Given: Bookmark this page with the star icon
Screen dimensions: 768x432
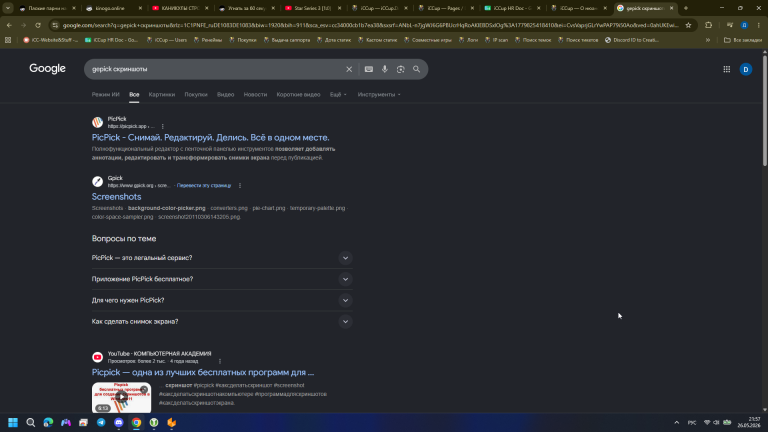Looking at the screenshot, I should 688,25.
